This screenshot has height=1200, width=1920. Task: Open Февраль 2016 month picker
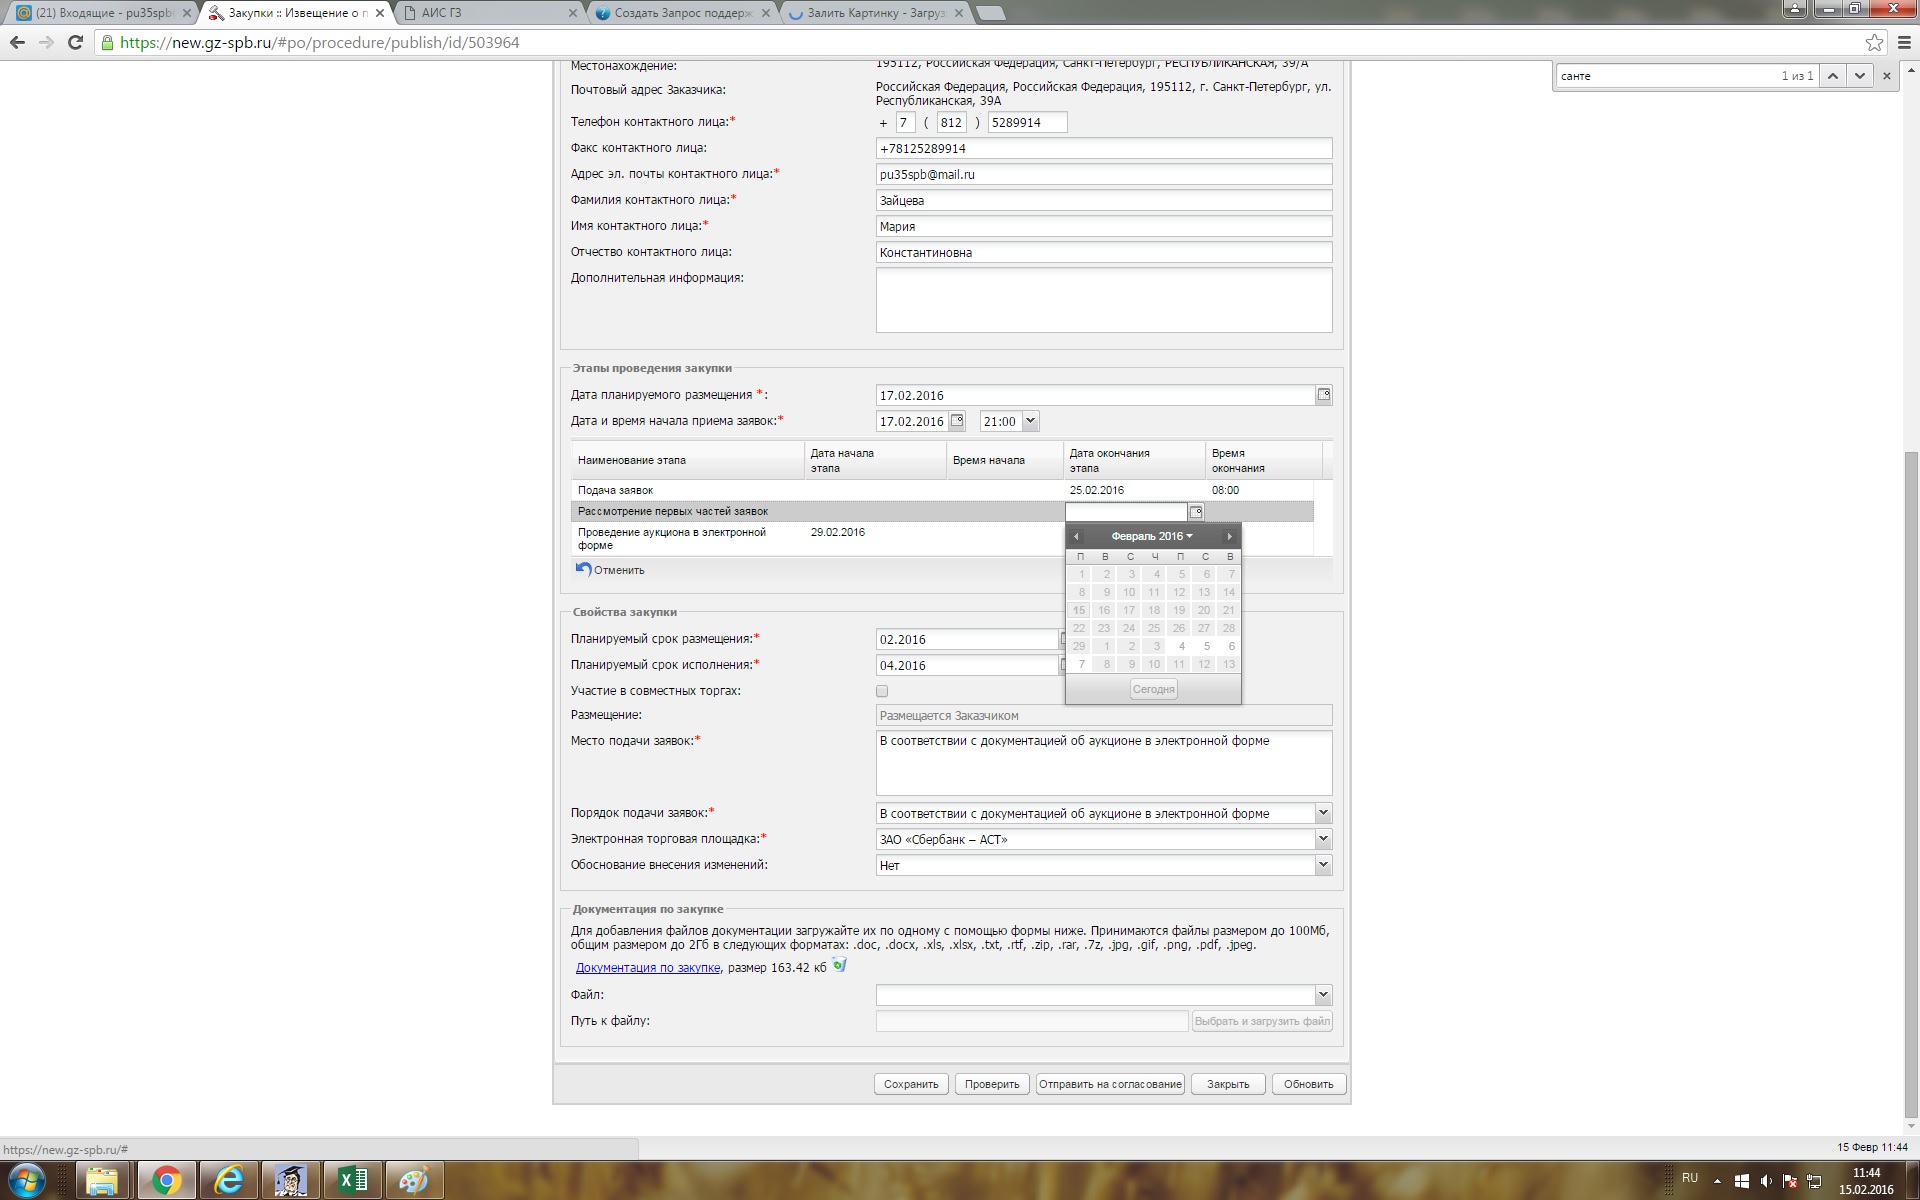[1151, 537]
